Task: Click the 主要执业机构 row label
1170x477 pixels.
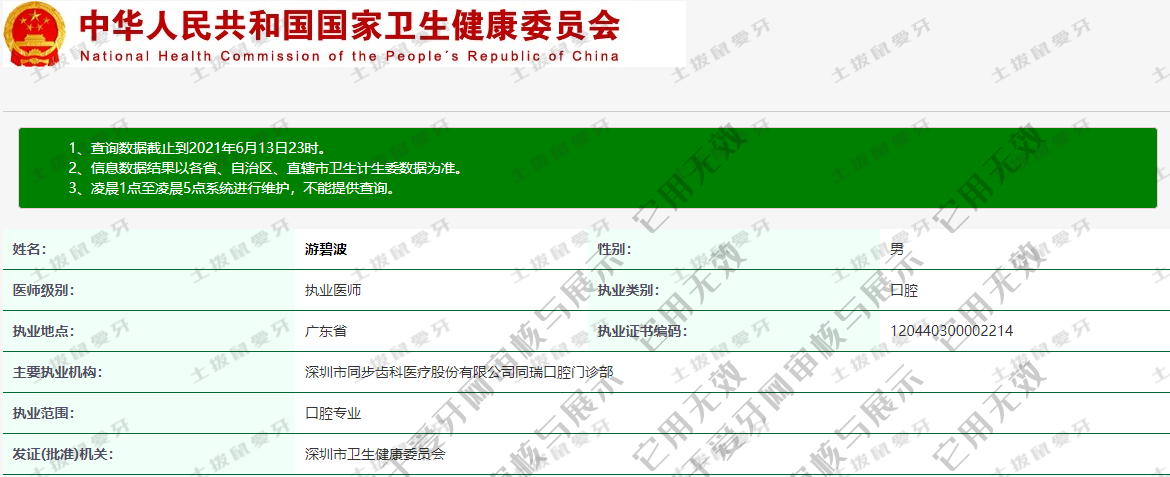Action: coord(57,372)
